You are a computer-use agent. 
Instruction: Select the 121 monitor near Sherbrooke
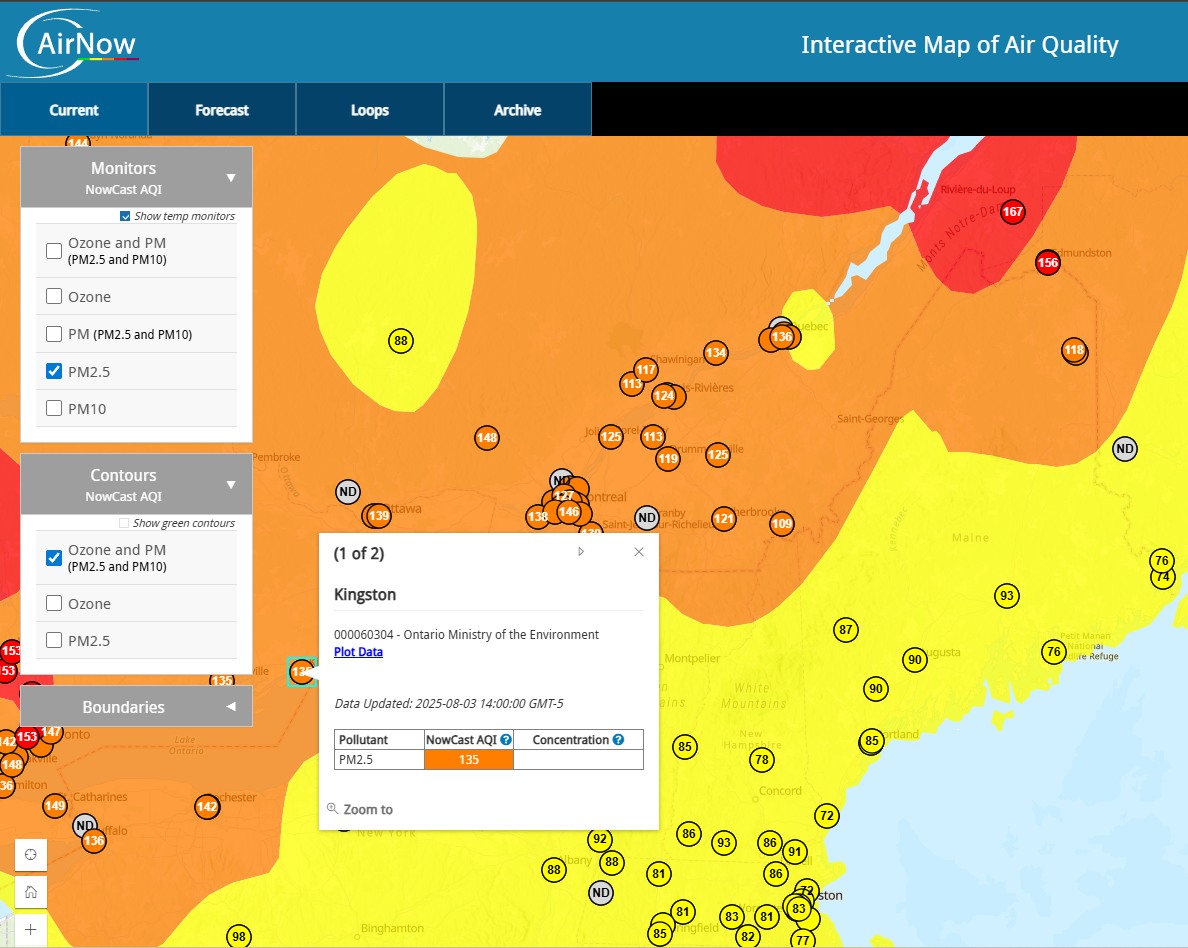pyautogui.click(x=724, y=518)
